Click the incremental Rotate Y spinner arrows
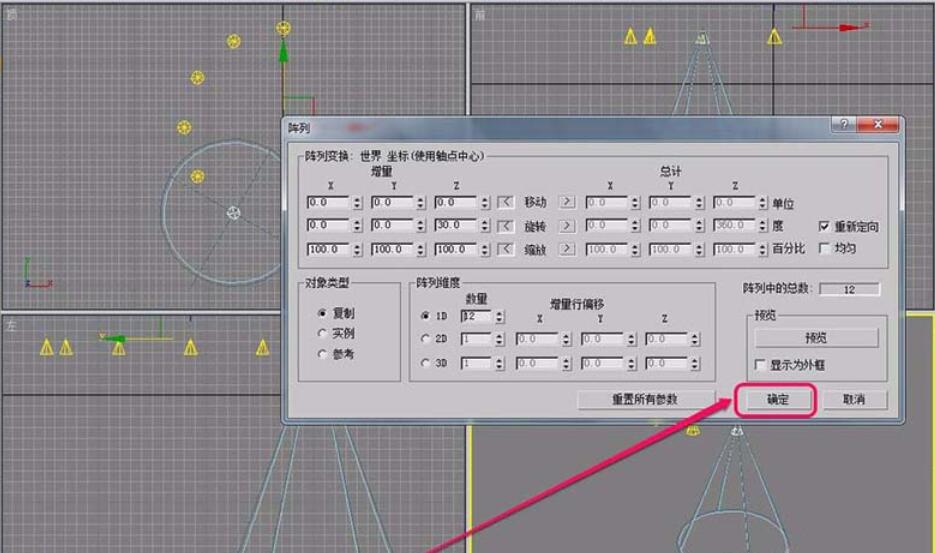The width and height of the screenshot is (935, 553). click(x=421, y=225)
